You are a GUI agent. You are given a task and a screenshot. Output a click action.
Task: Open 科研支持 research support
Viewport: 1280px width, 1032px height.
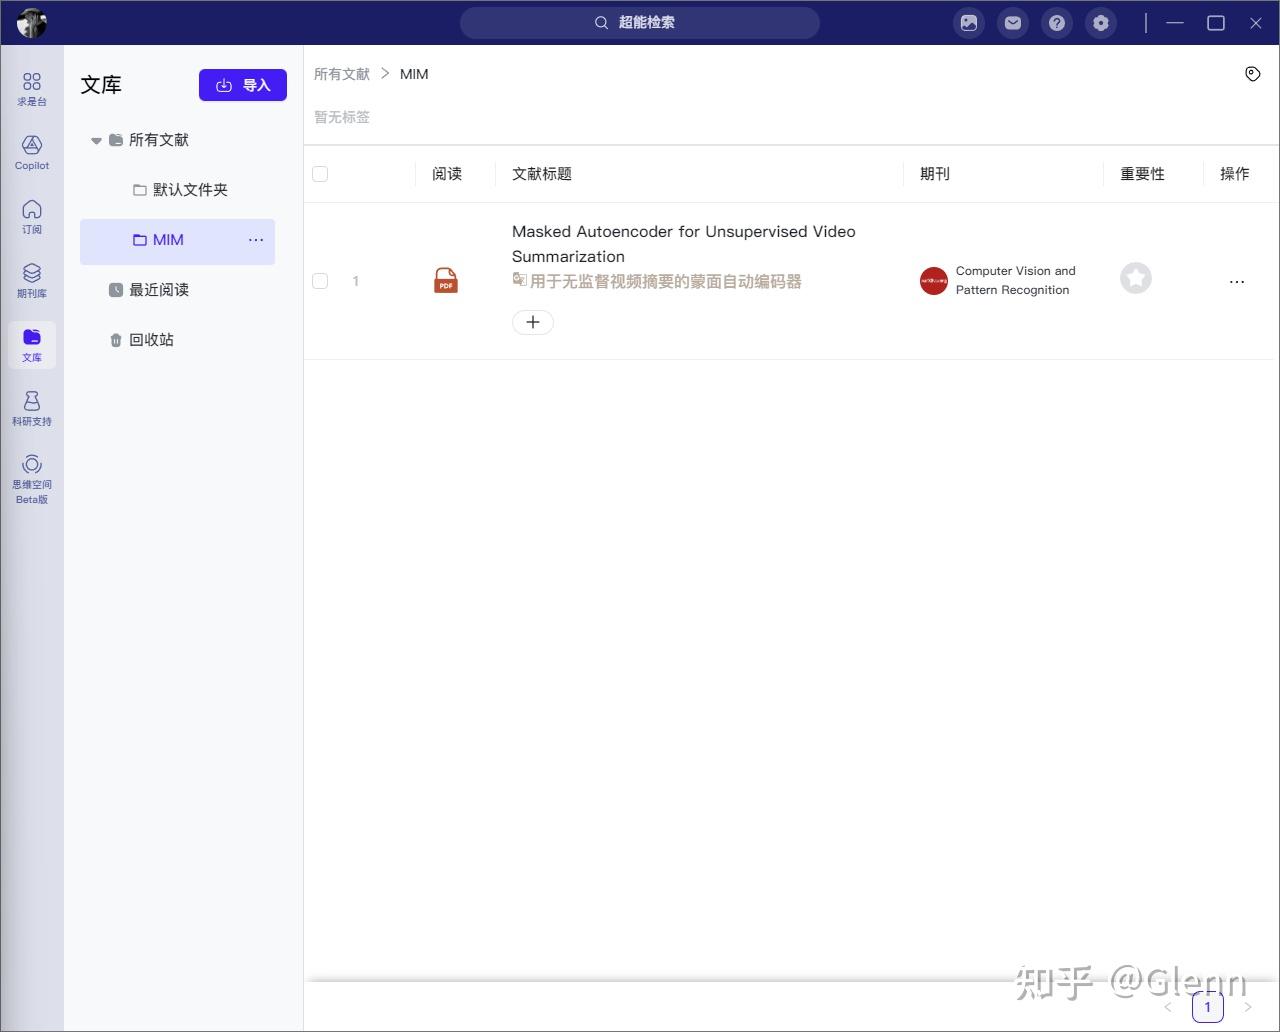[x=31, y=407]
